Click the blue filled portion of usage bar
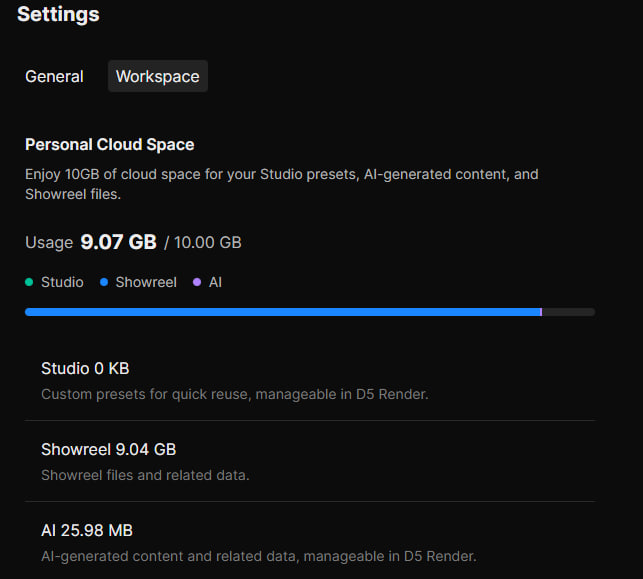The image size is (643, 579). coord(280,312)
